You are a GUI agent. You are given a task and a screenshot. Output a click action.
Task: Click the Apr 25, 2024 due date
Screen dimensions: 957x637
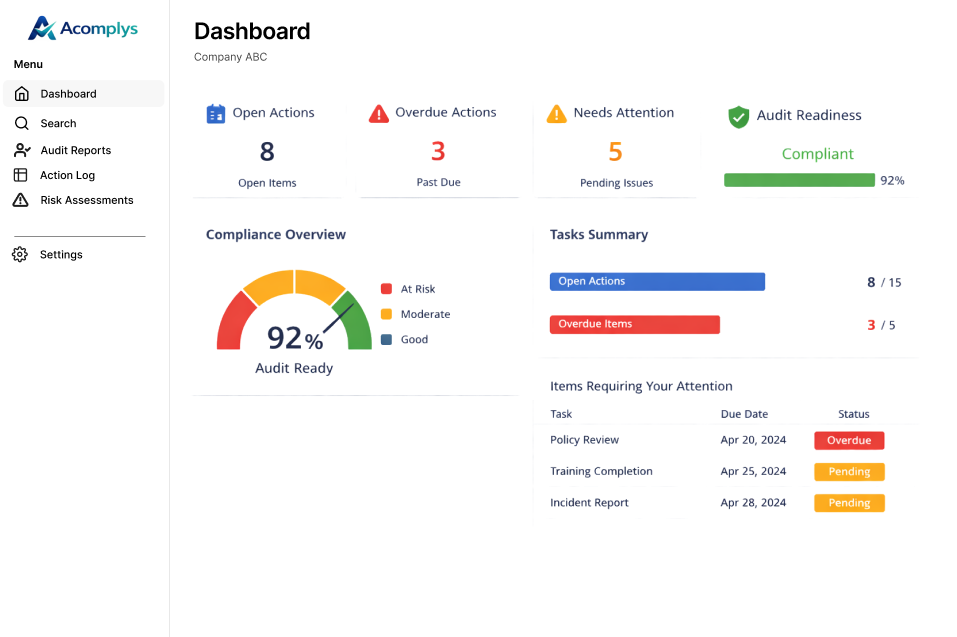(753, 471)
